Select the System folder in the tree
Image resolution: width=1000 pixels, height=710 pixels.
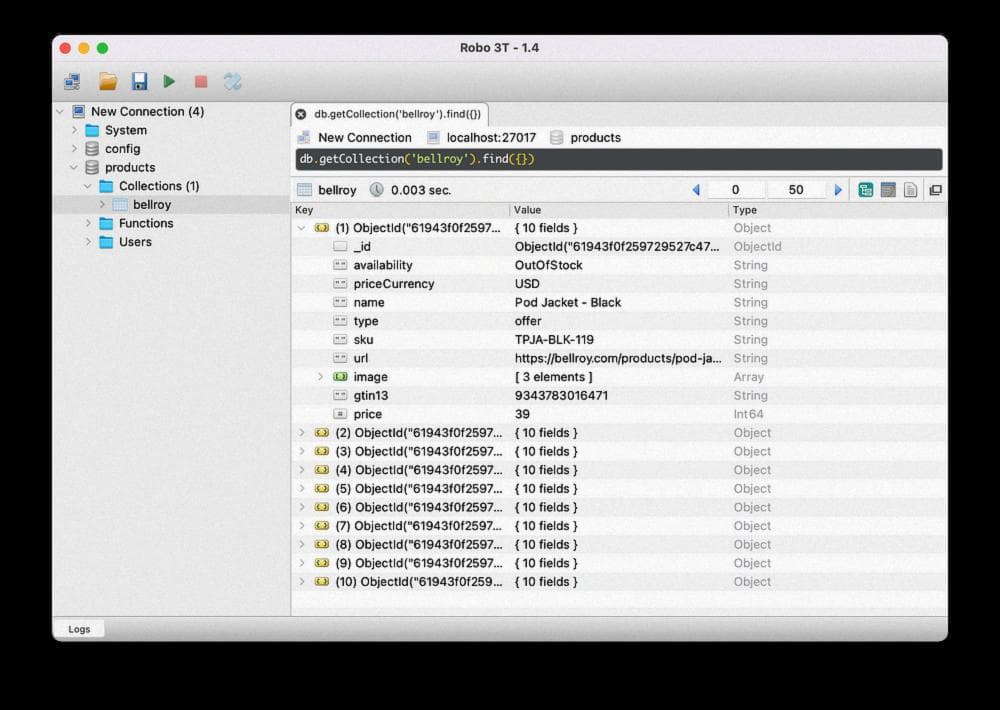[126, 130]
